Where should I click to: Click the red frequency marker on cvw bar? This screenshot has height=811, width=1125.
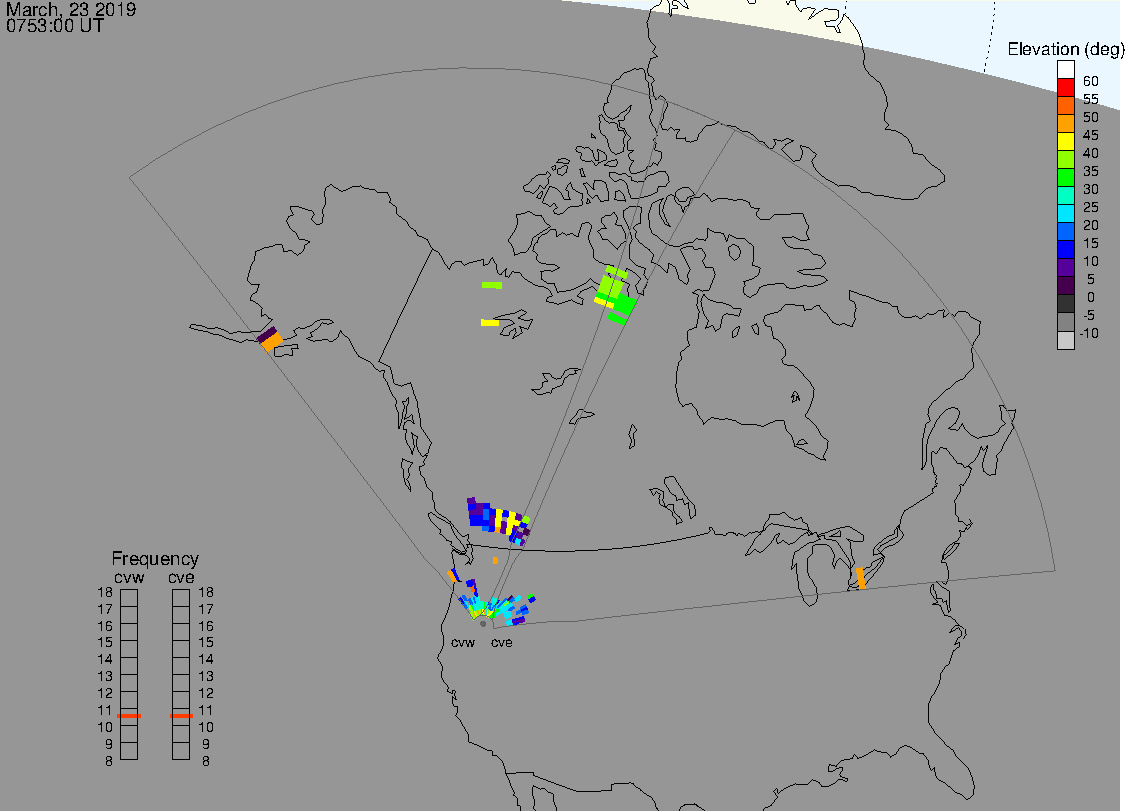129,716
